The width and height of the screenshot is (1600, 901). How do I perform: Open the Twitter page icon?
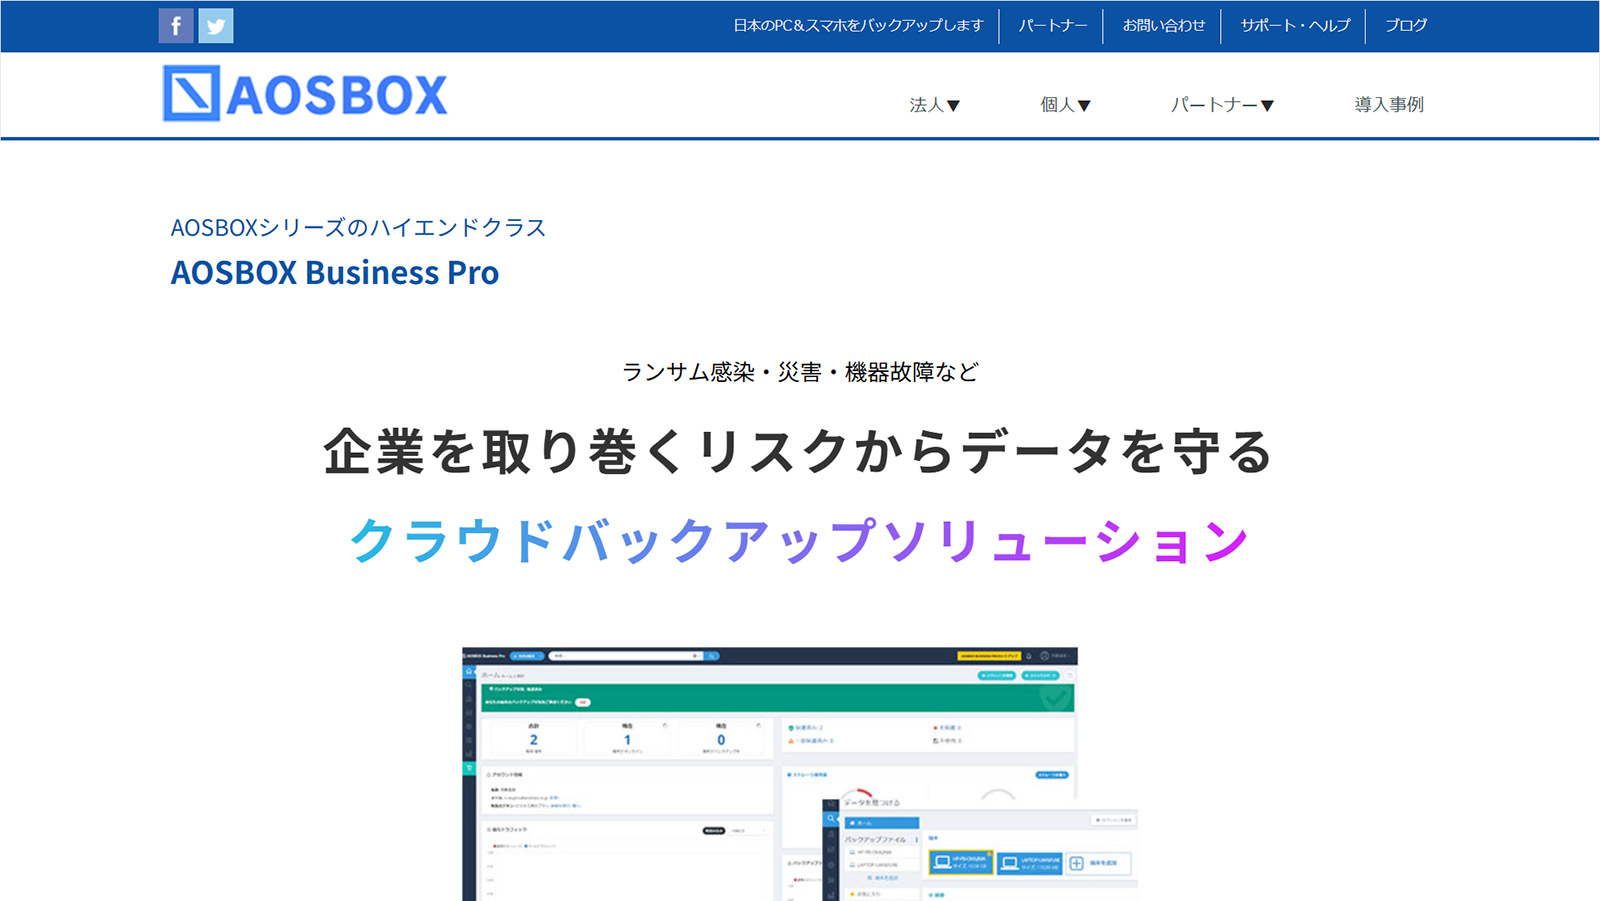216,26
